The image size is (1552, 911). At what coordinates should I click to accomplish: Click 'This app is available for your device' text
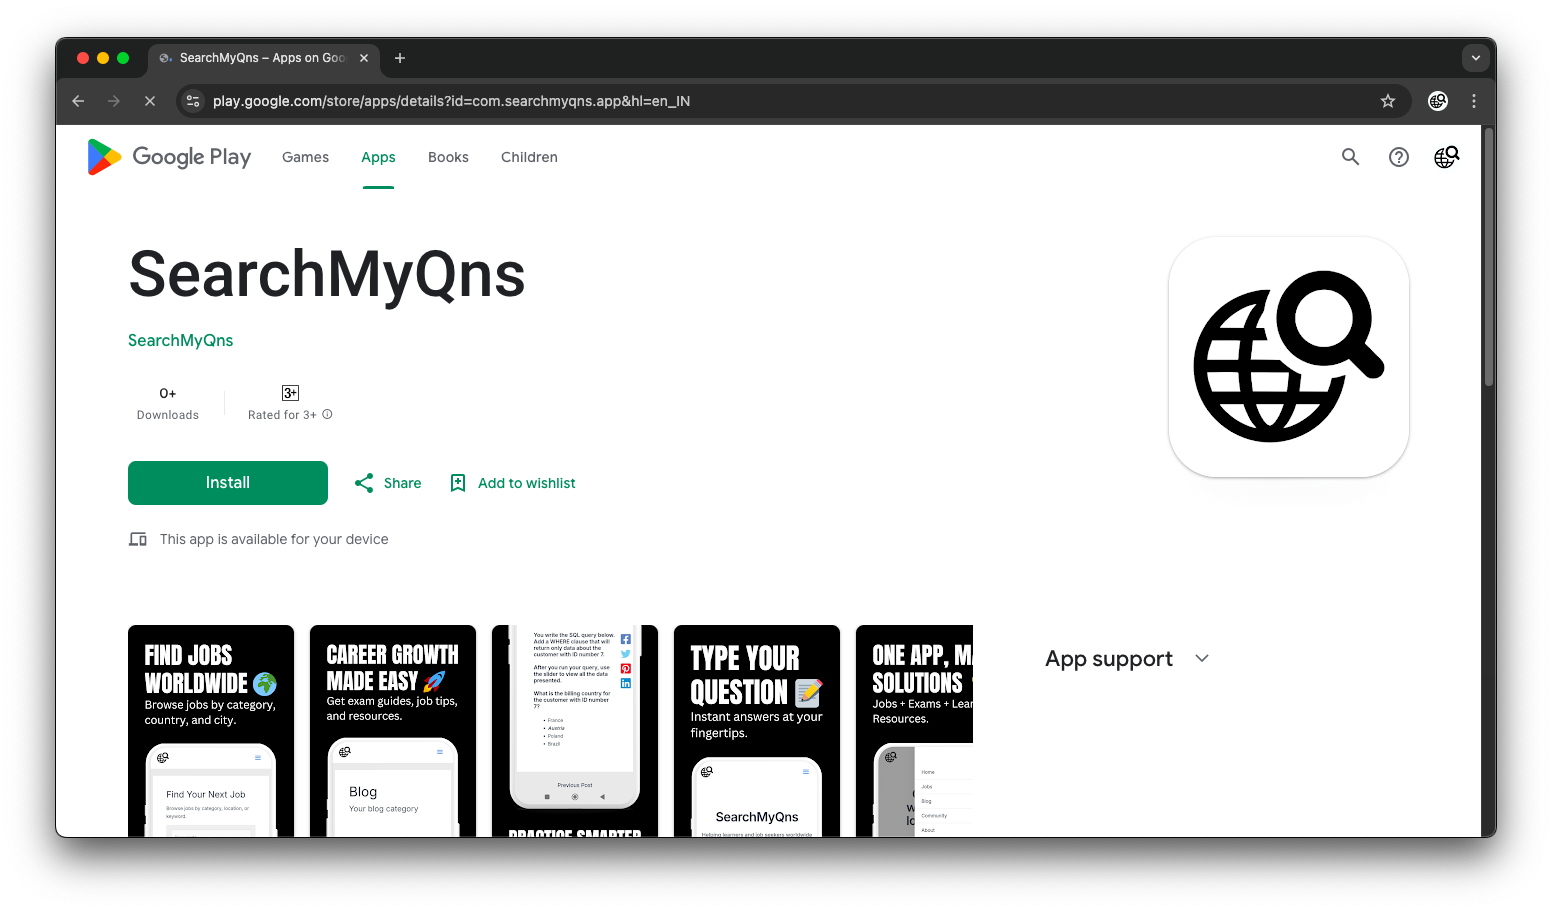point(274,539)
